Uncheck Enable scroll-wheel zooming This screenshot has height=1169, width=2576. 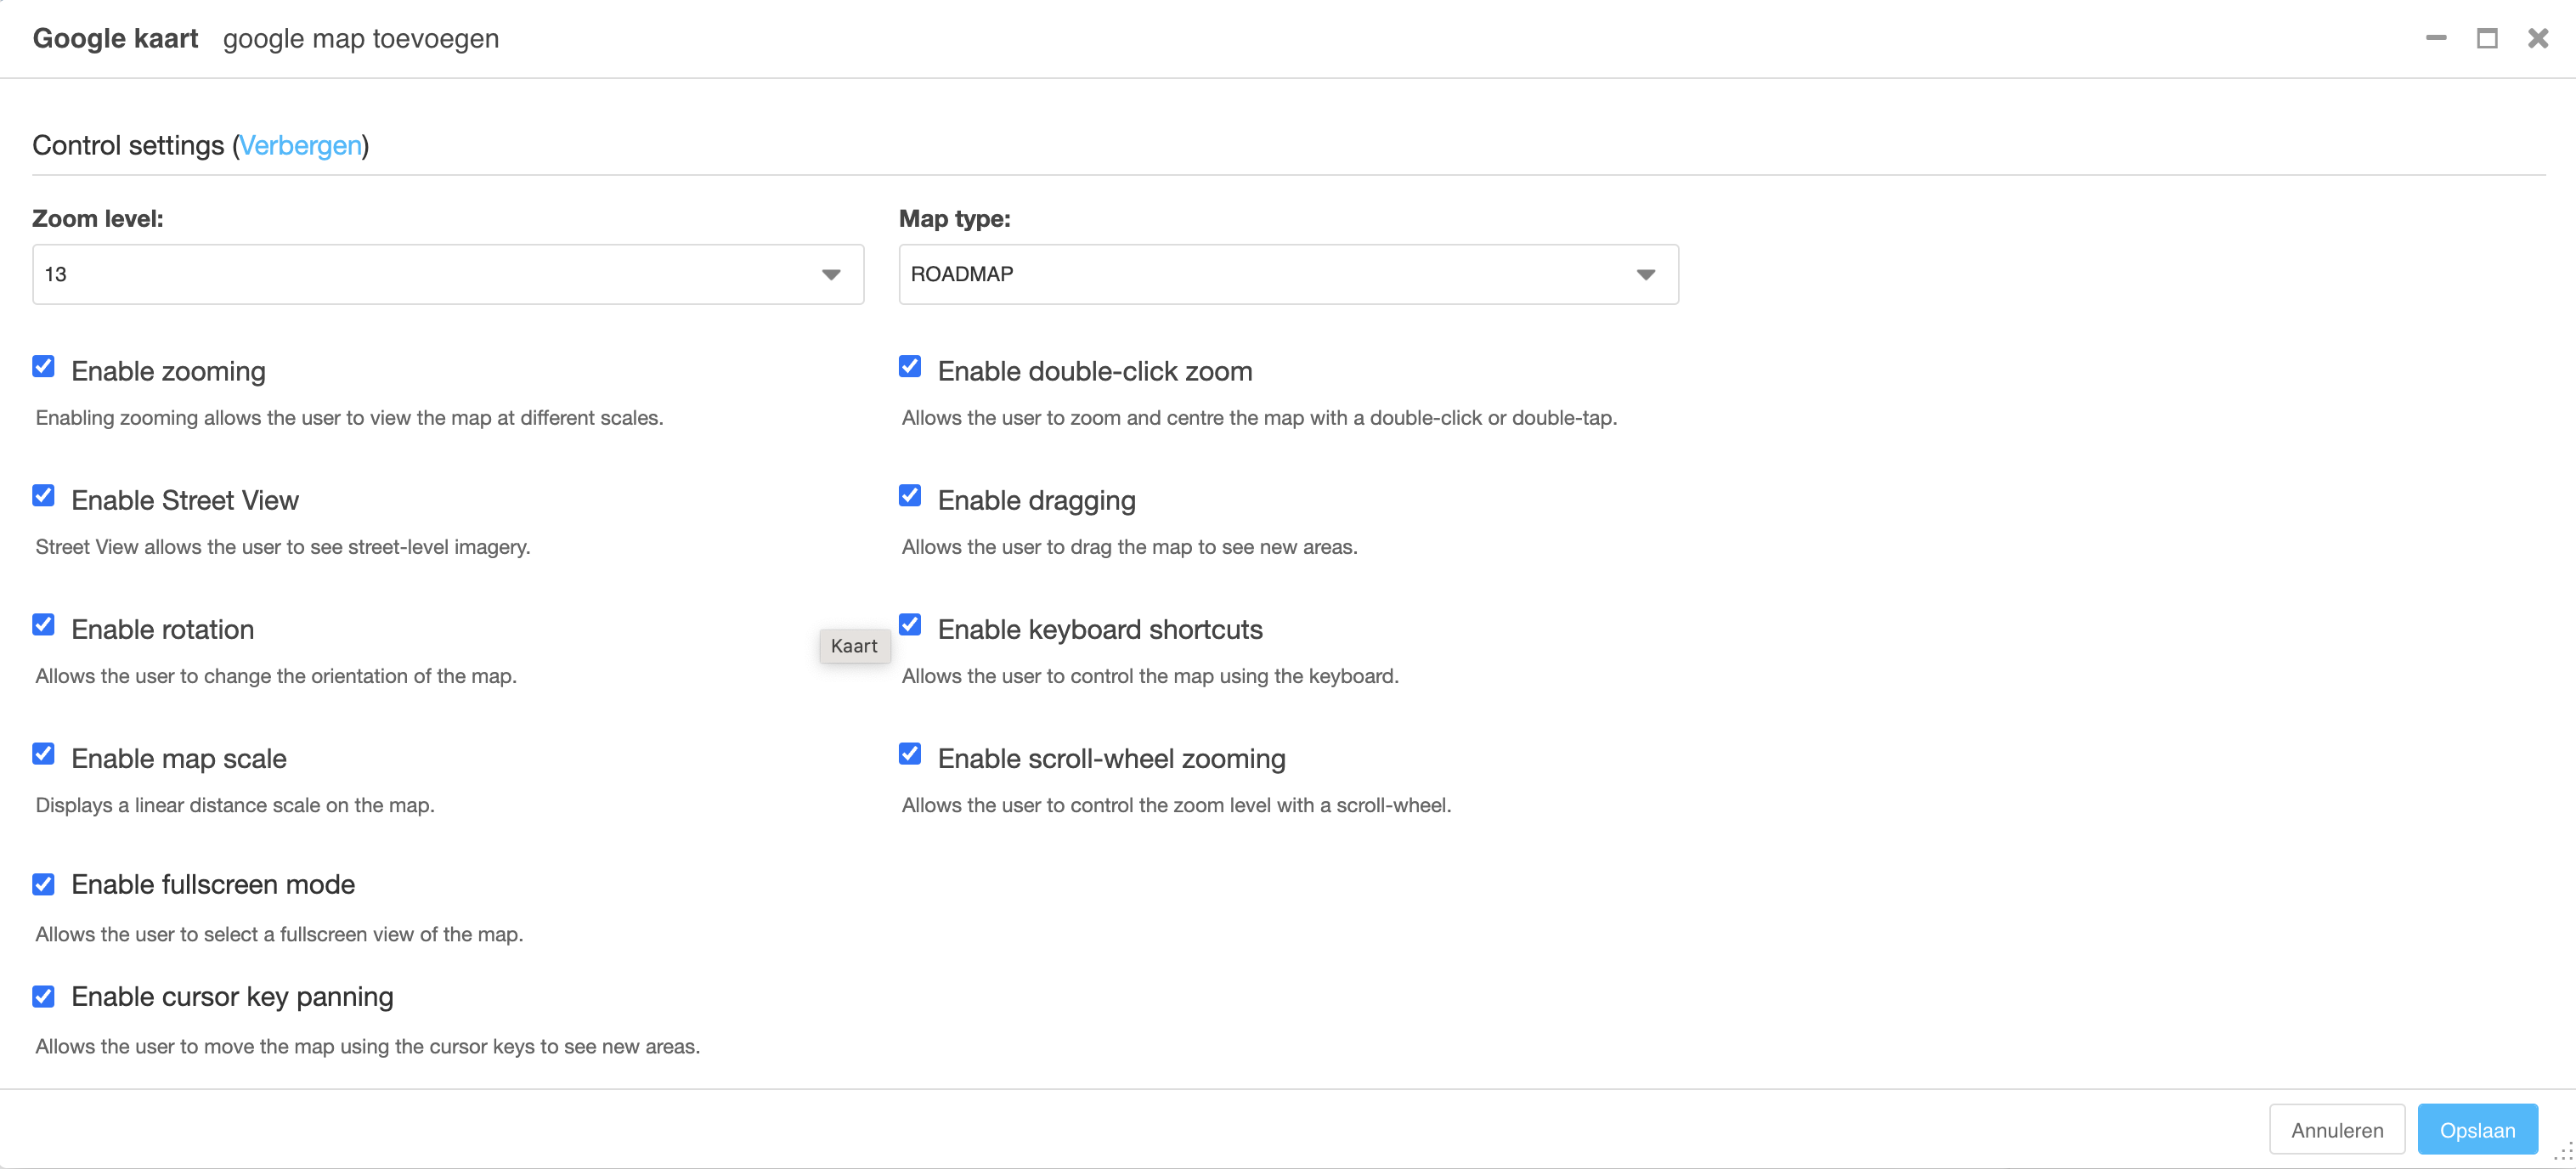point(909,754)
